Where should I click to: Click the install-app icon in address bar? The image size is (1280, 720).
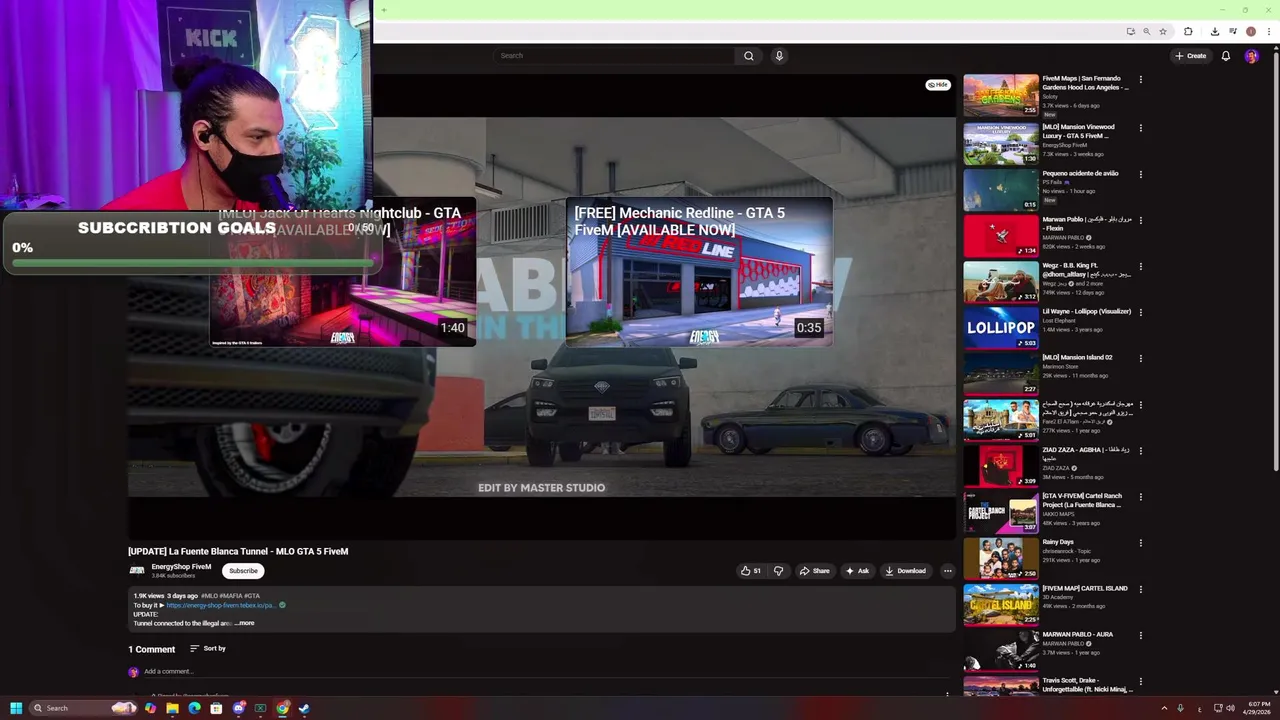click(x=1130, y=32)
